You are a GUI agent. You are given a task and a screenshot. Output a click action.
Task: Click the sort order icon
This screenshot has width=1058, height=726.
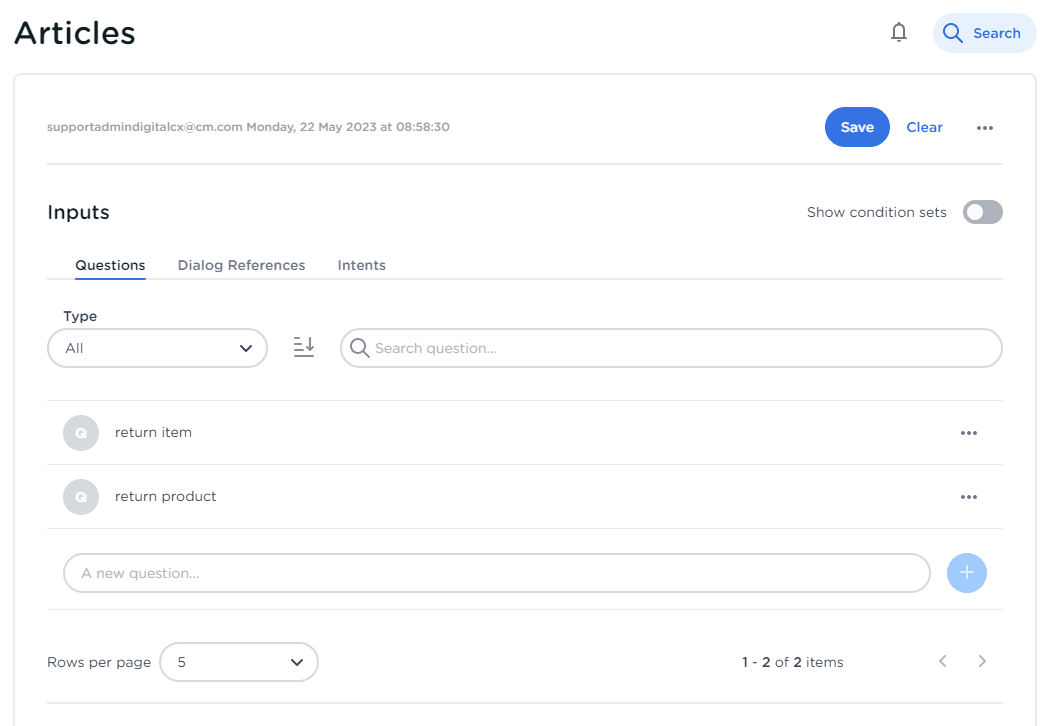[304, 348]
